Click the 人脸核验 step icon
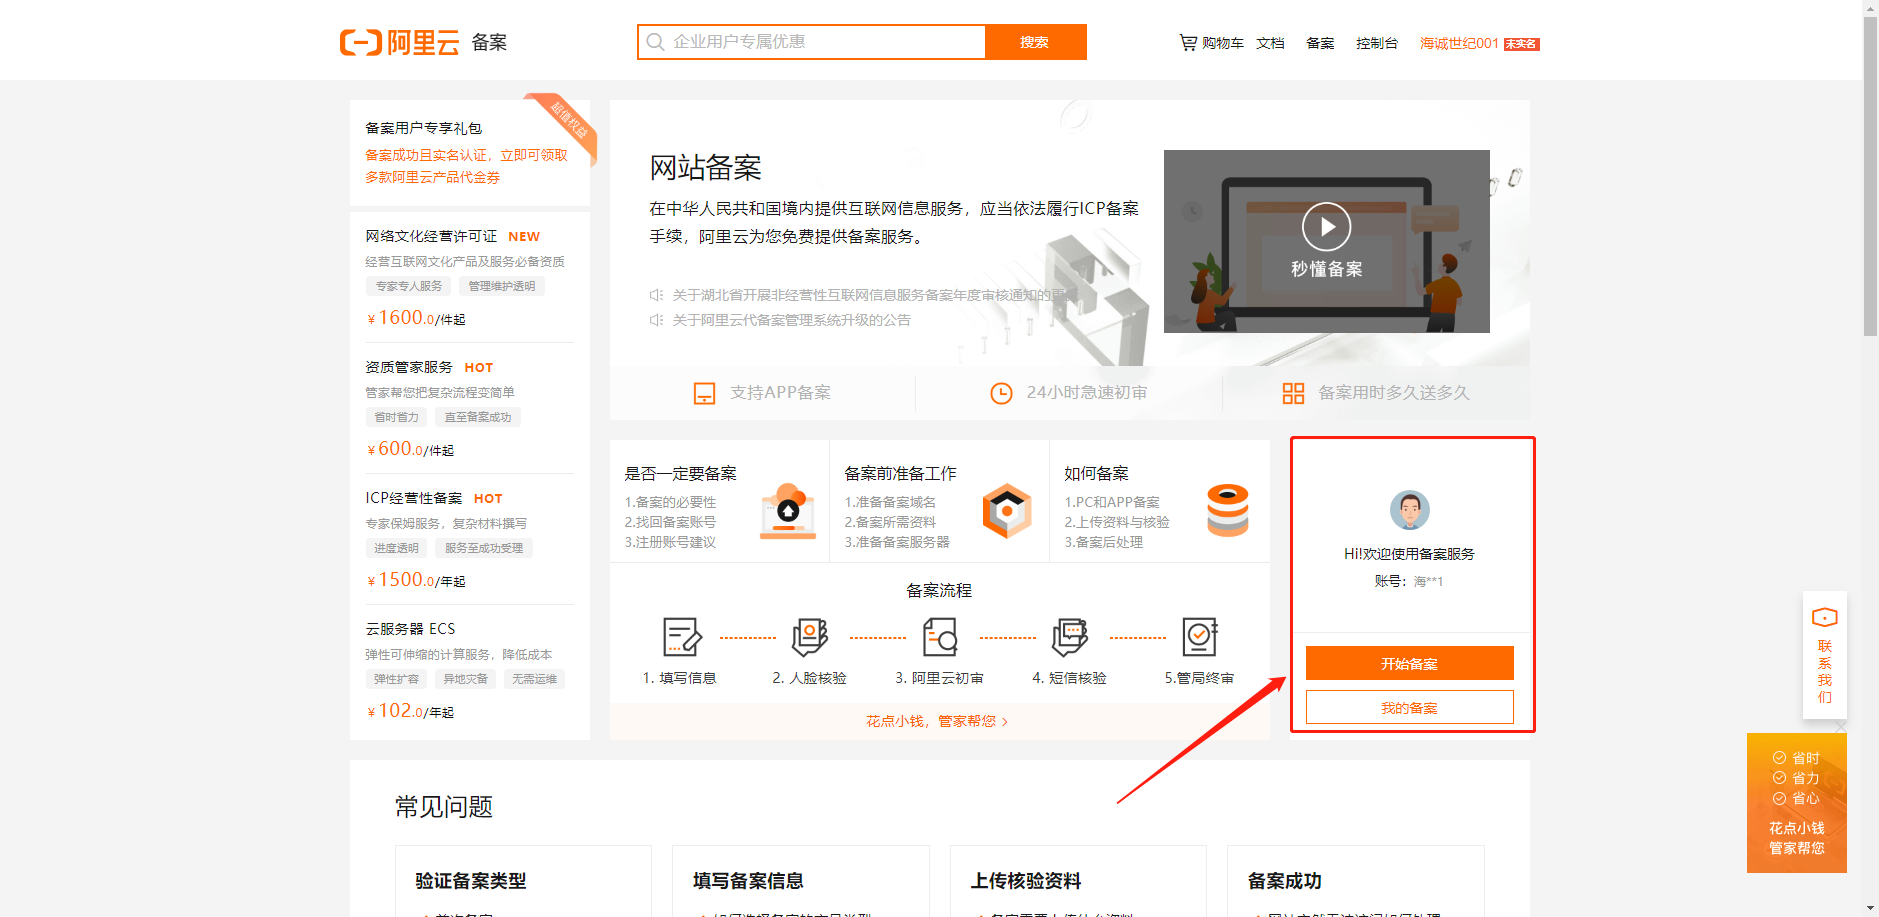The image size is (1879, 917). pyautogui.click(x=810, y=637)
